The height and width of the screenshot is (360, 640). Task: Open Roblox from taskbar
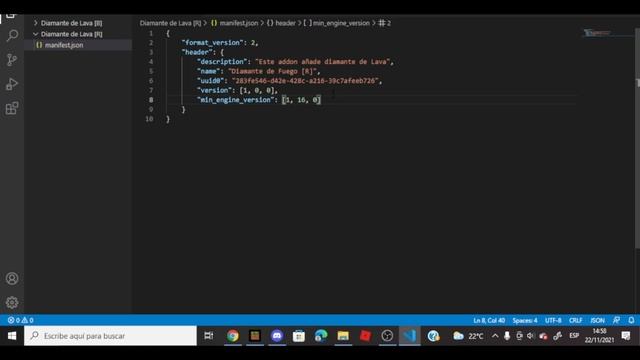(x=365, y=336)
